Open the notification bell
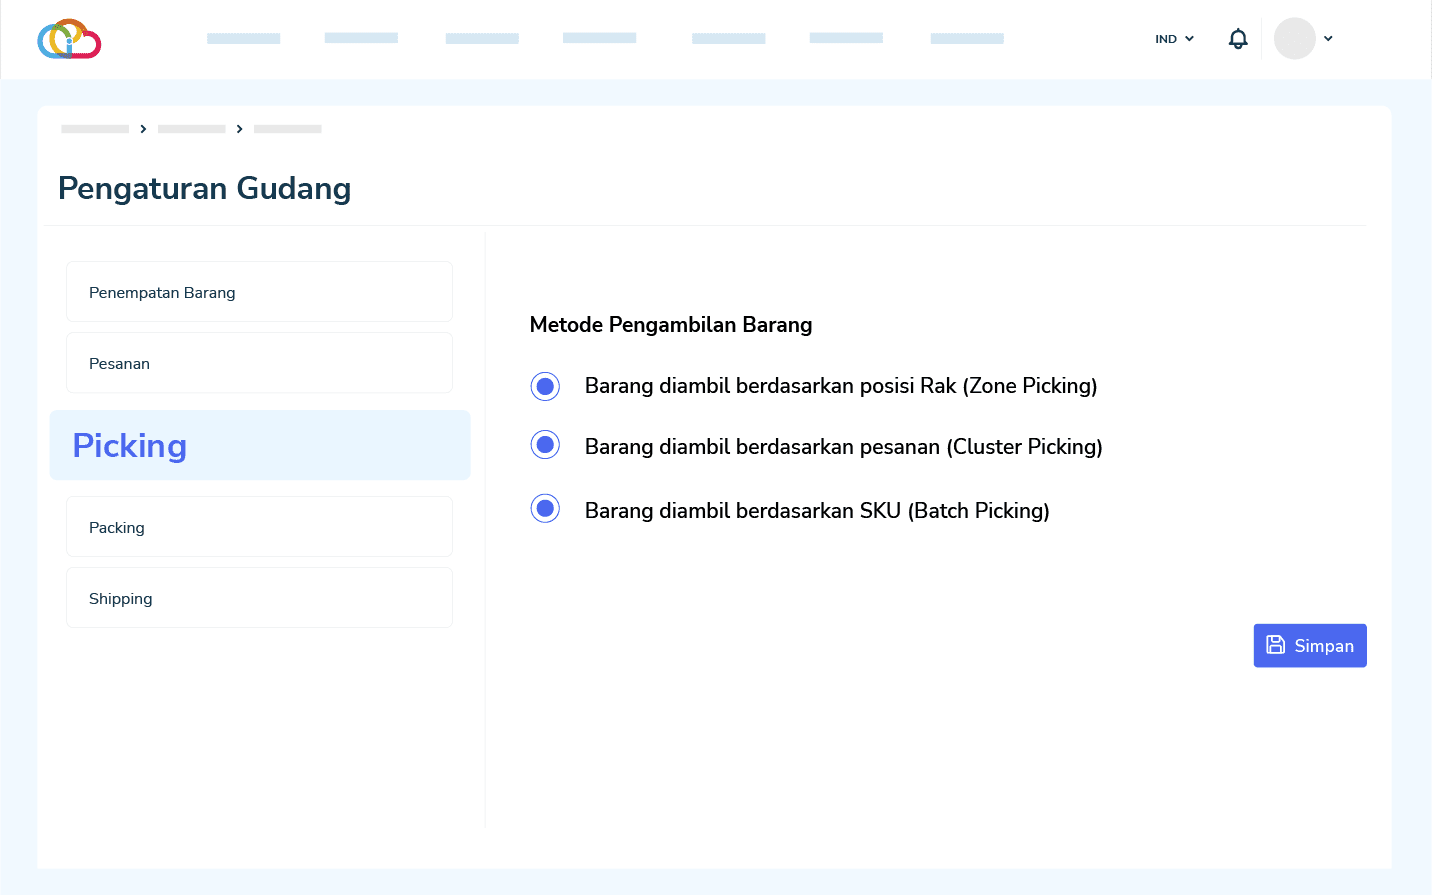 pyautogui.click(x=1238, y=39)
